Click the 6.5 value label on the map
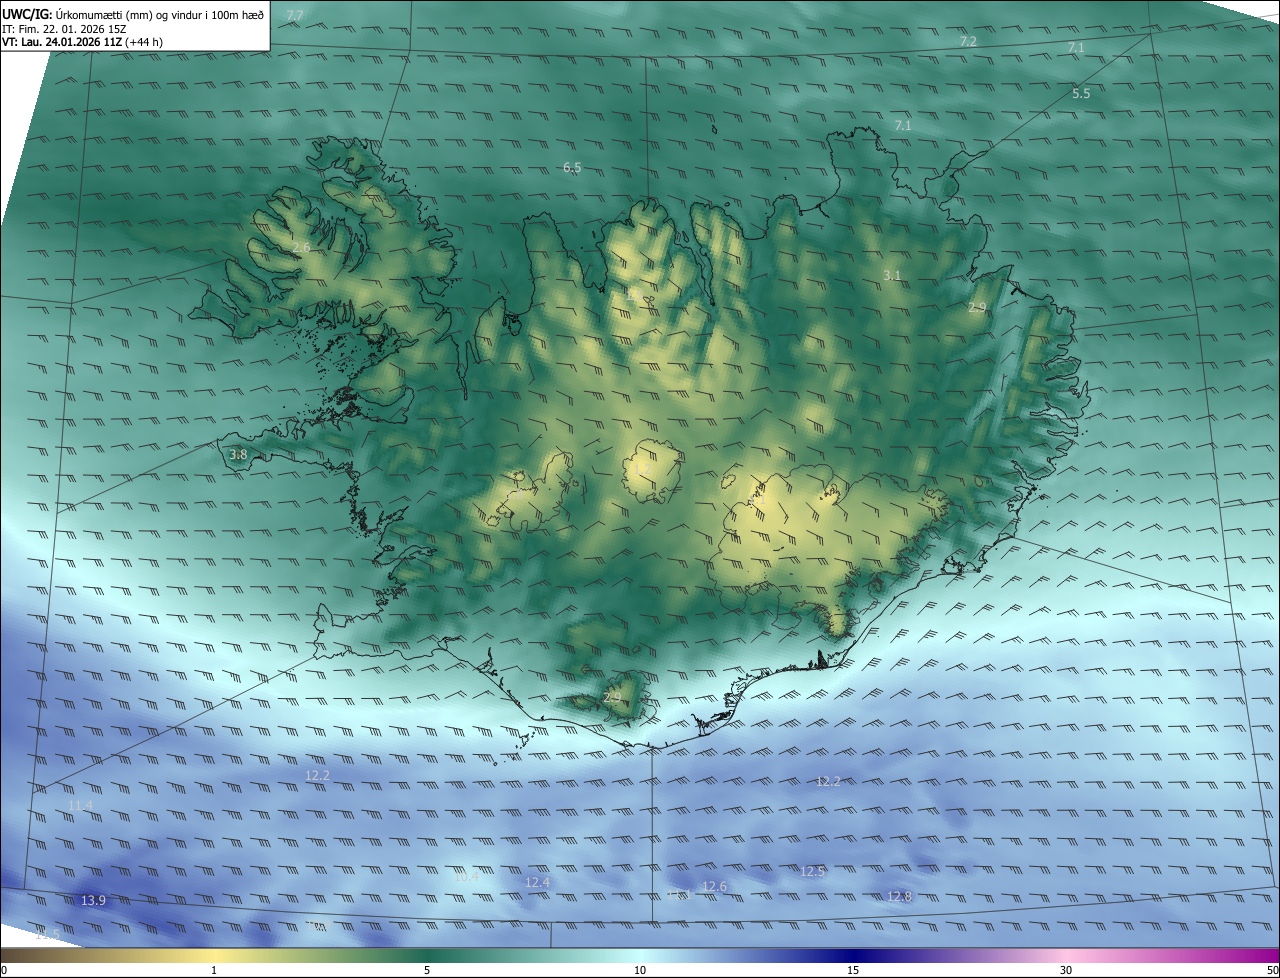The width and height of the screenshot is (1280, 978). [x=572, y=168]
